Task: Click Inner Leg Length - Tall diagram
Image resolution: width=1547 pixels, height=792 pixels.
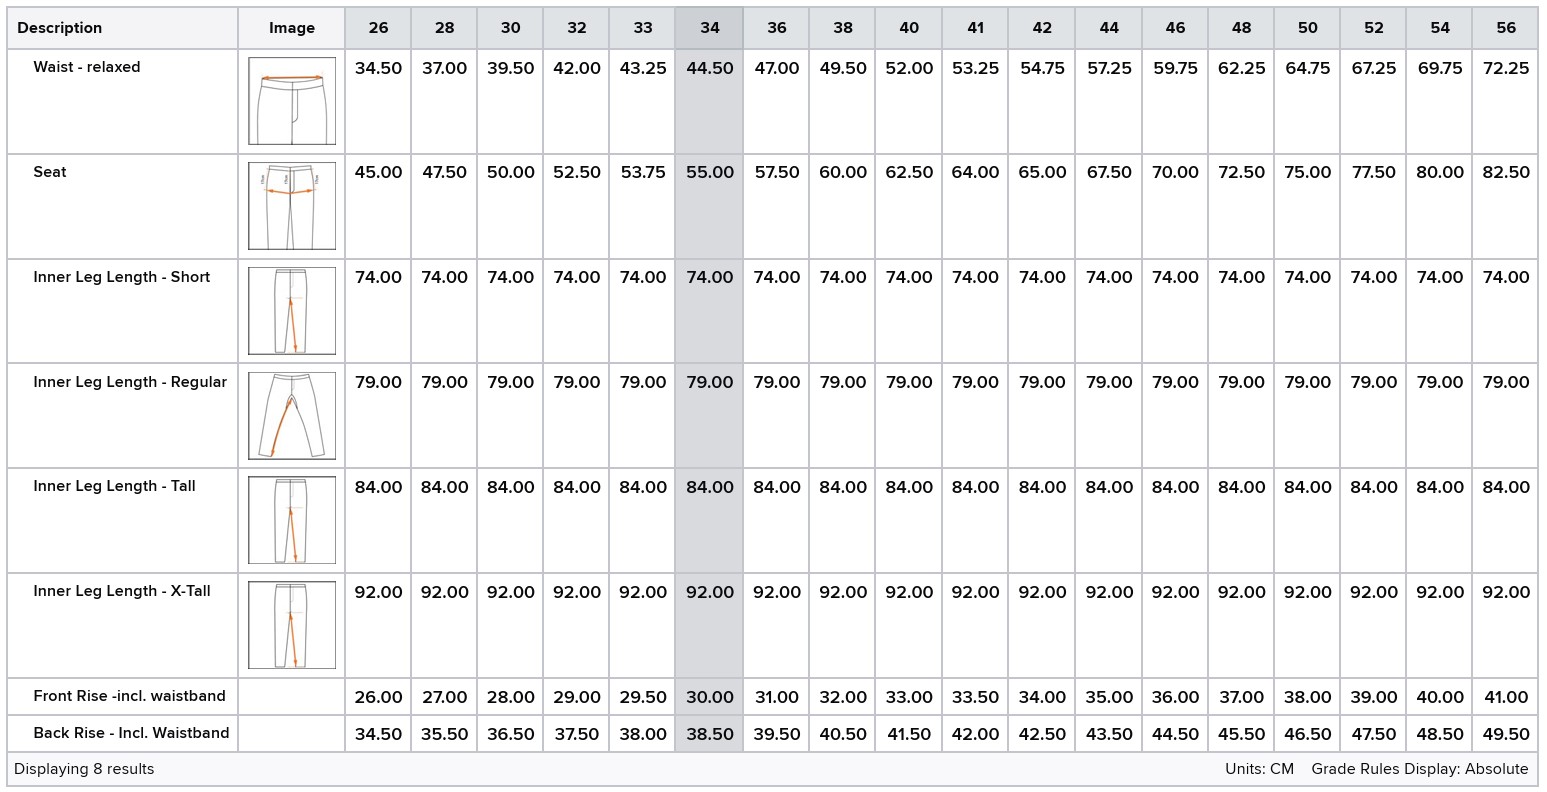Action: click(x=292, y=520)
